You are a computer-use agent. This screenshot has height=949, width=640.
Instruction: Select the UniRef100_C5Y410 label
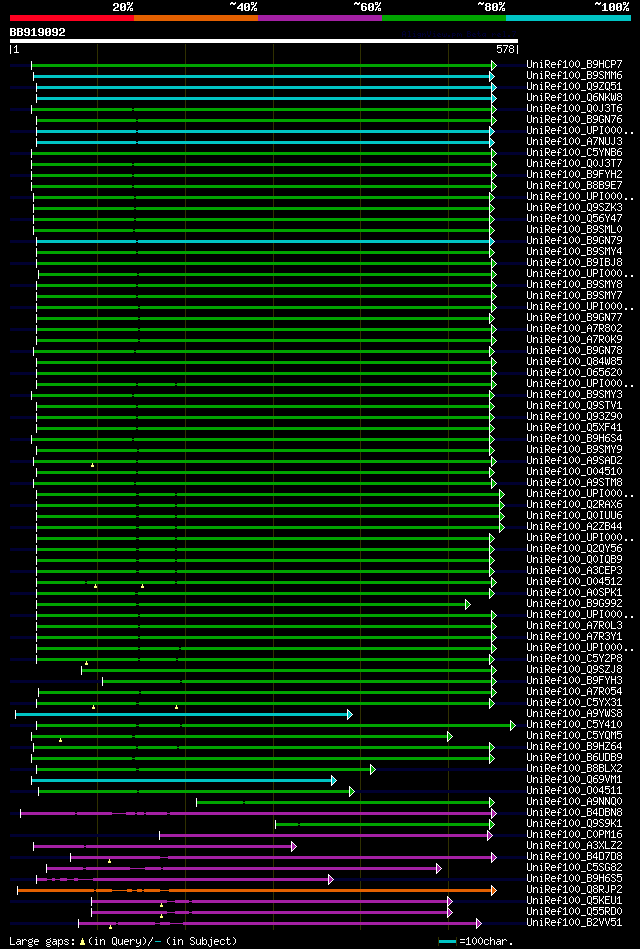coord(575,725)
